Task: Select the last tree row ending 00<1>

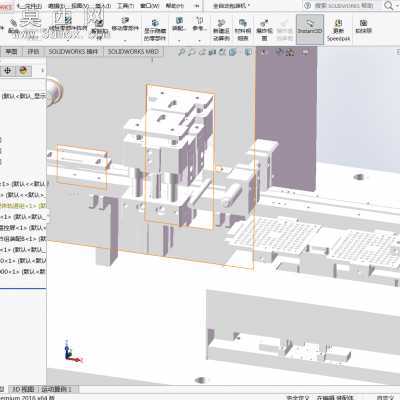Action: (23, 272)
